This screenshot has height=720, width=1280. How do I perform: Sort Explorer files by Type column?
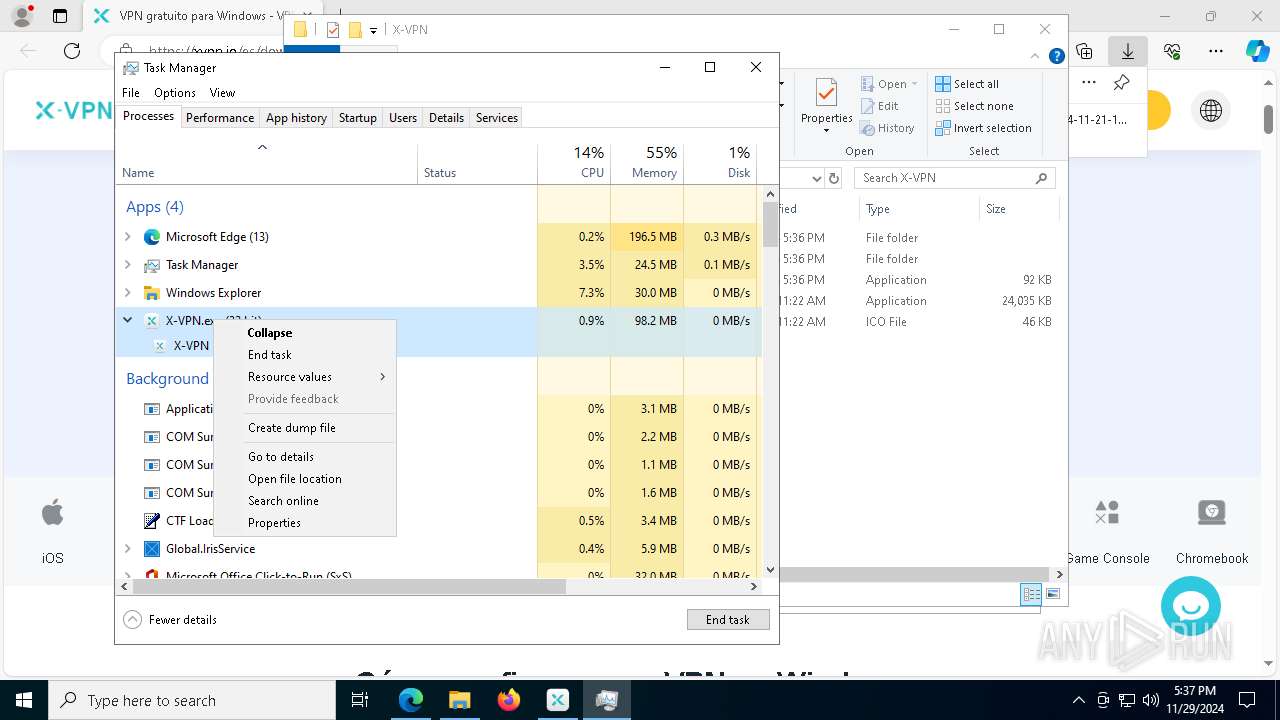point(918,209)
